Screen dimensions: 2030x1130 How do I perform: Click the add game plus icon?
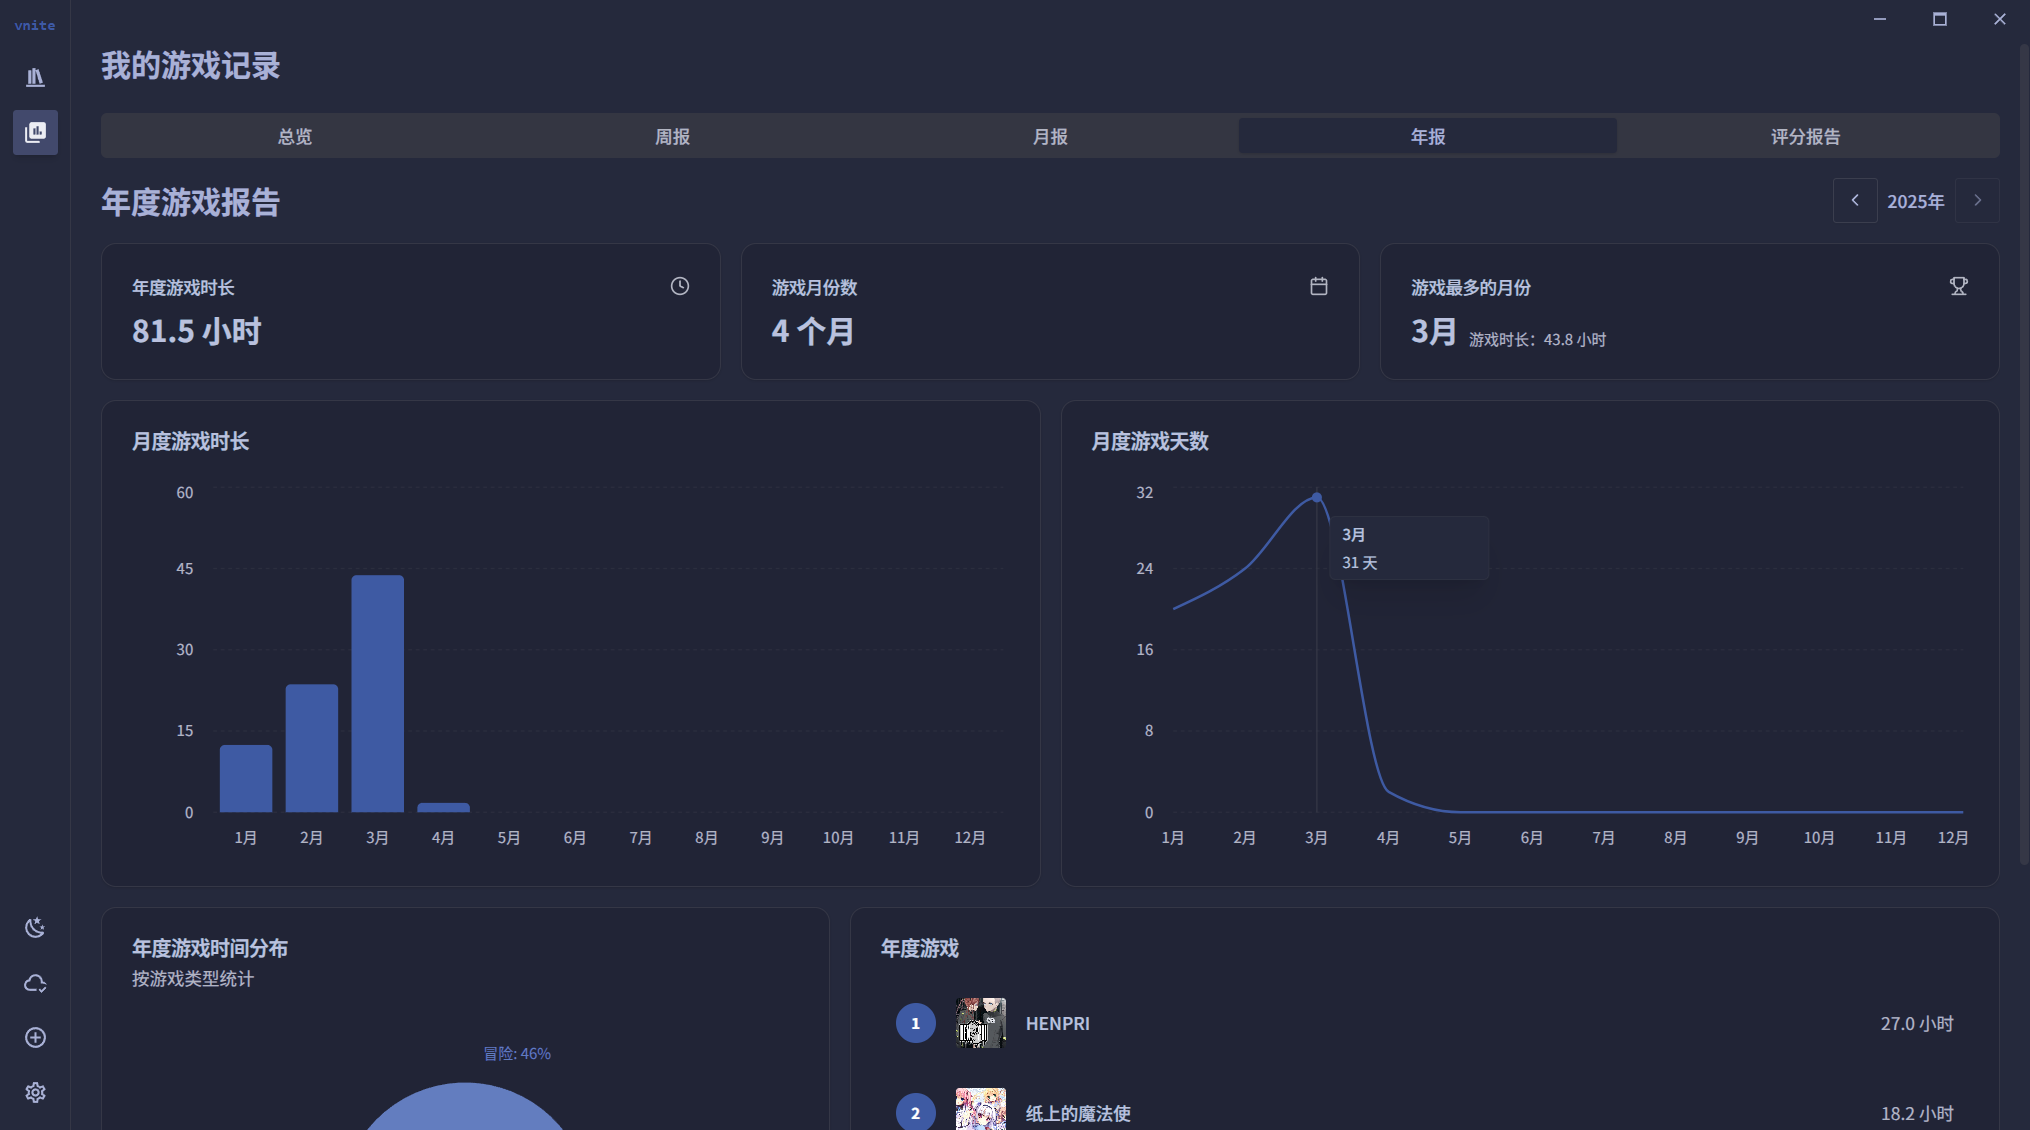[x=35, y=1038]
